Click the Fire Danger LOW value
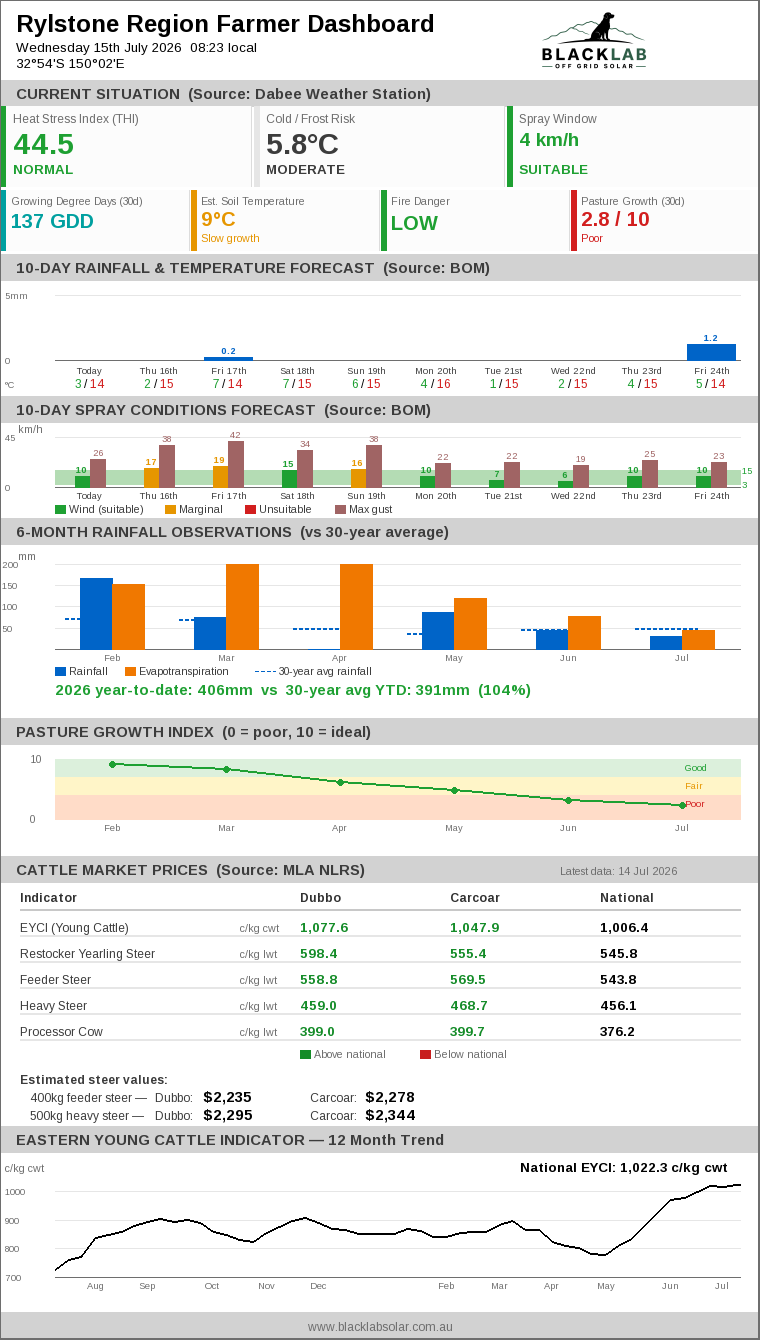 pos(414,223)
